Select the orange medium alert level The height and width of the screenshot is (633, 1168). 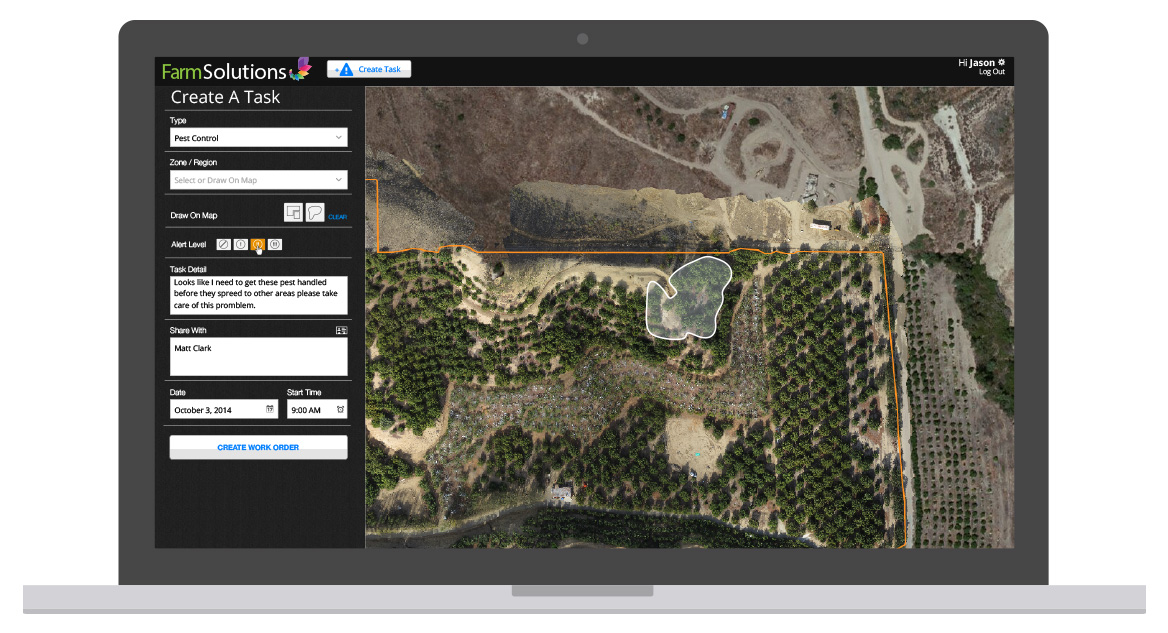(257, 244)
